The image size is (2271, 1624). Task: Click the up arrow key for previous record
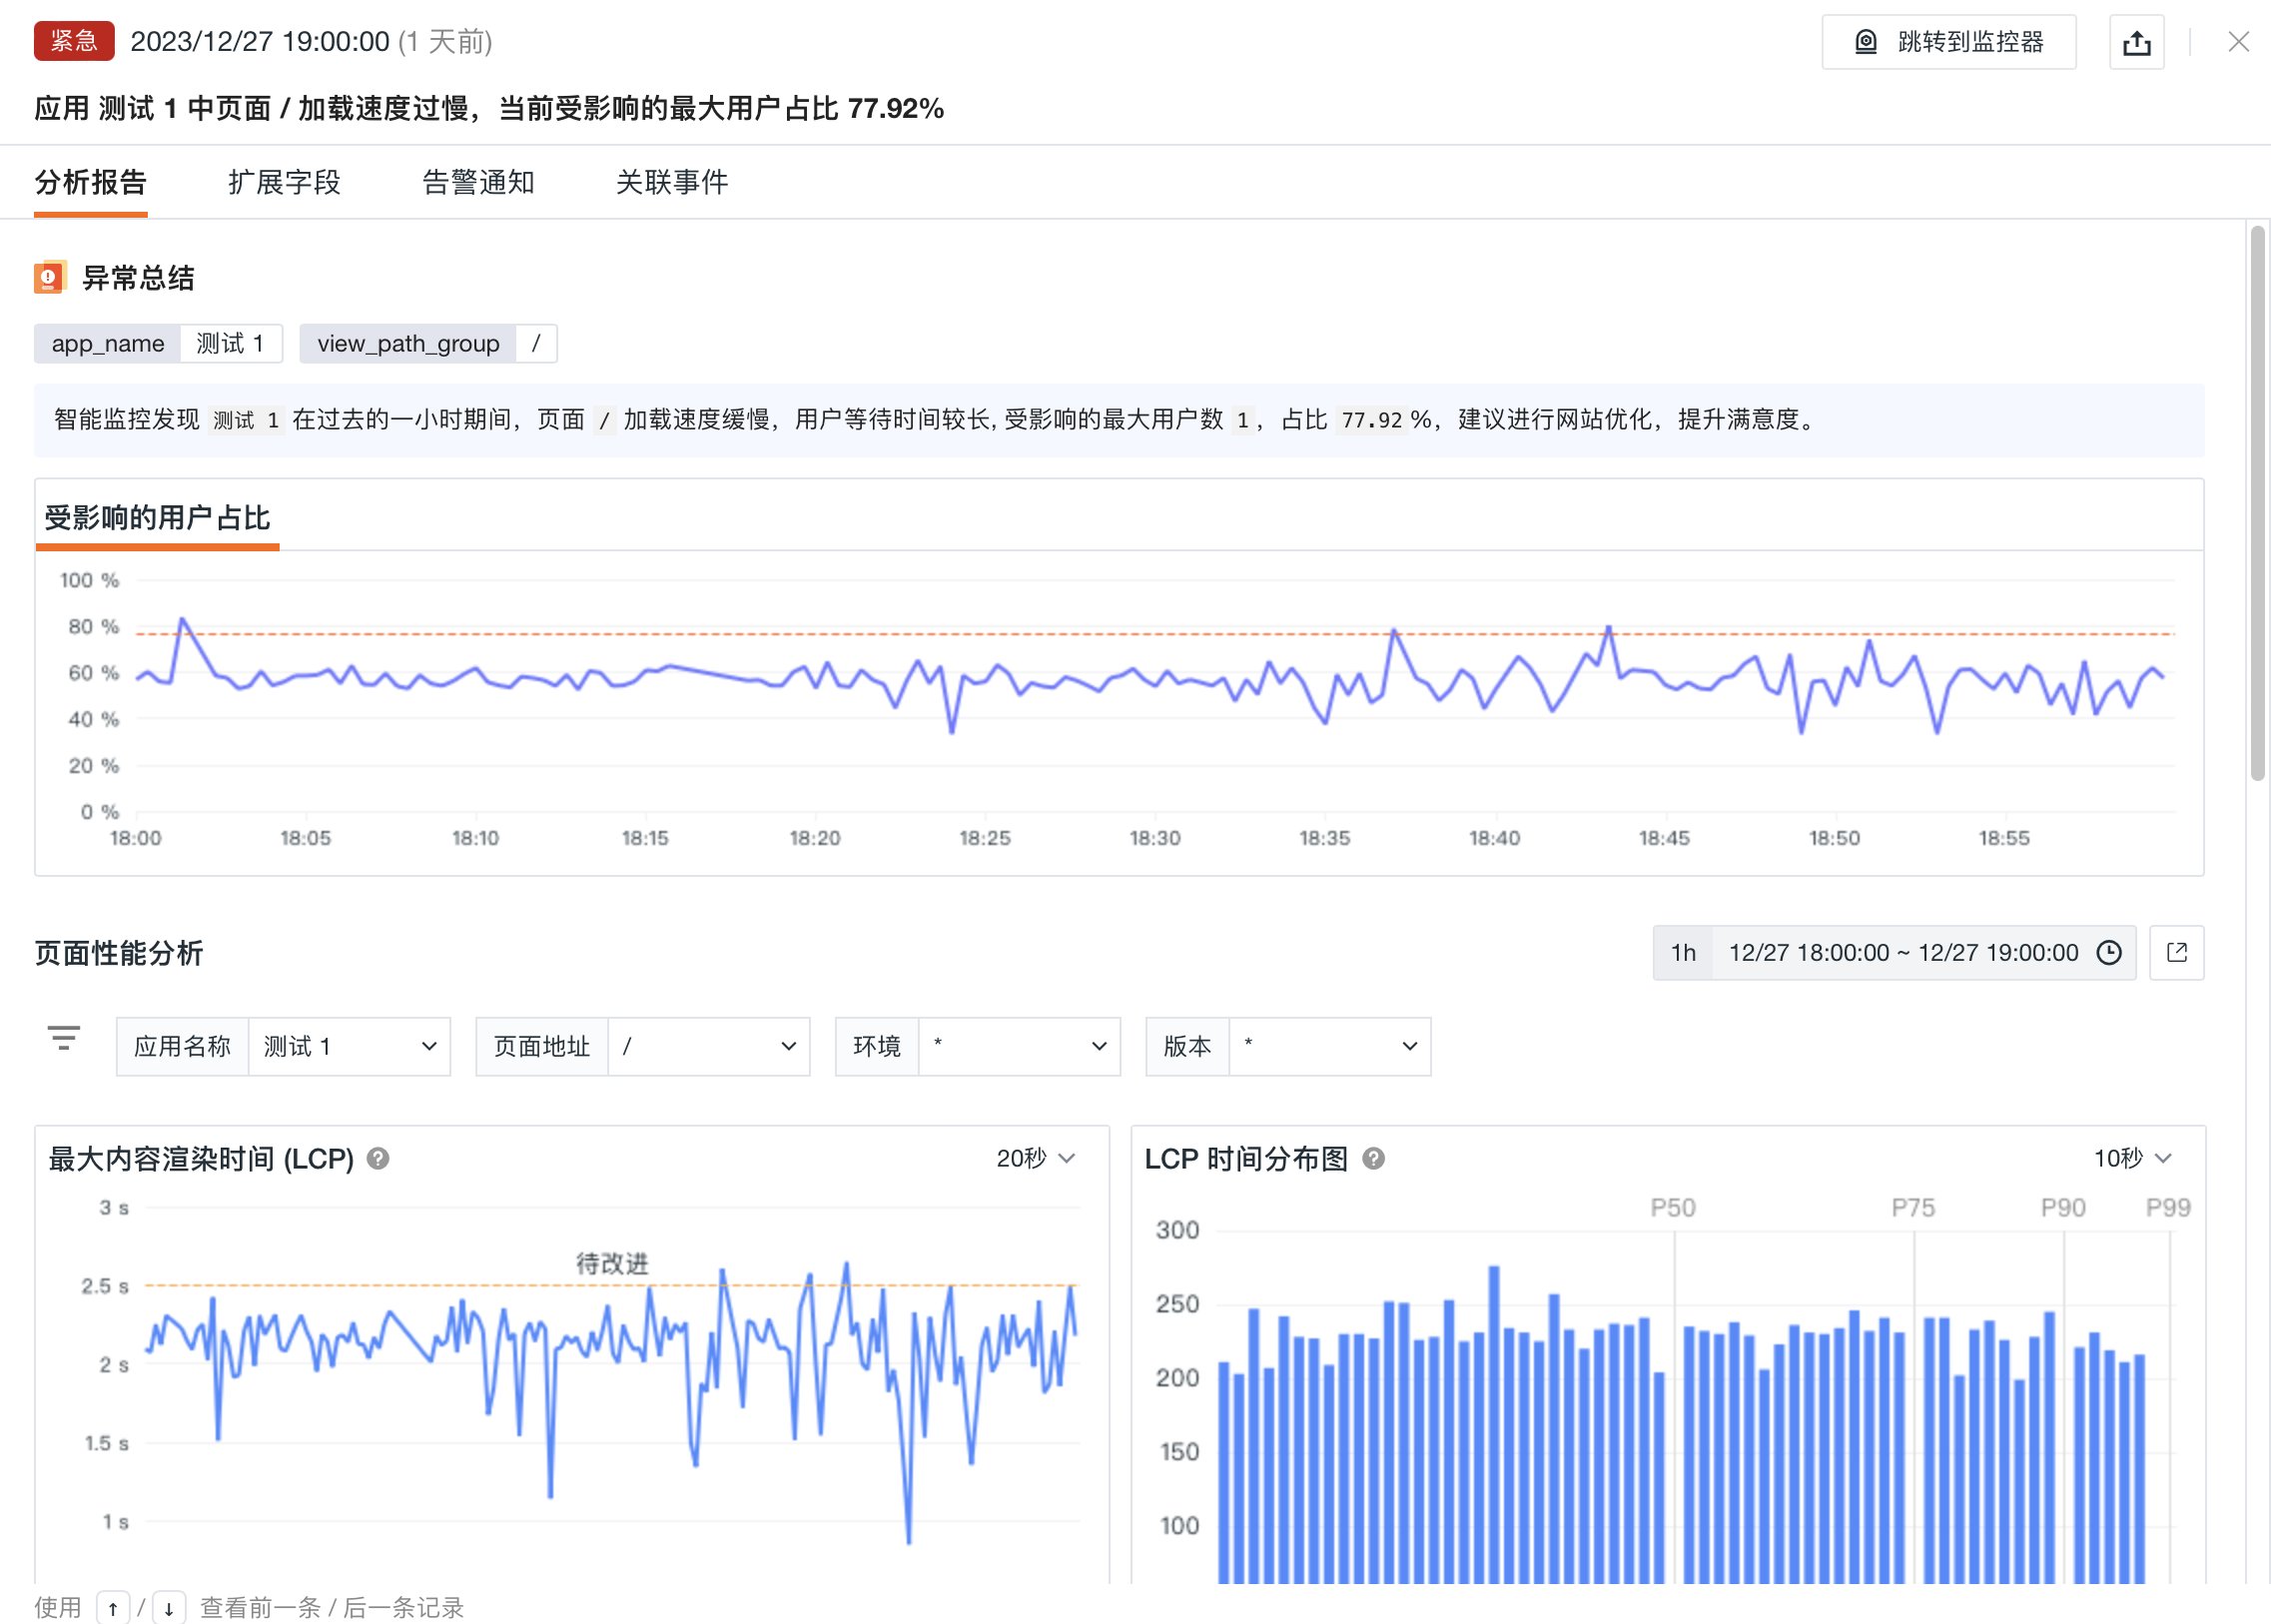click(x=113, y=1607)
